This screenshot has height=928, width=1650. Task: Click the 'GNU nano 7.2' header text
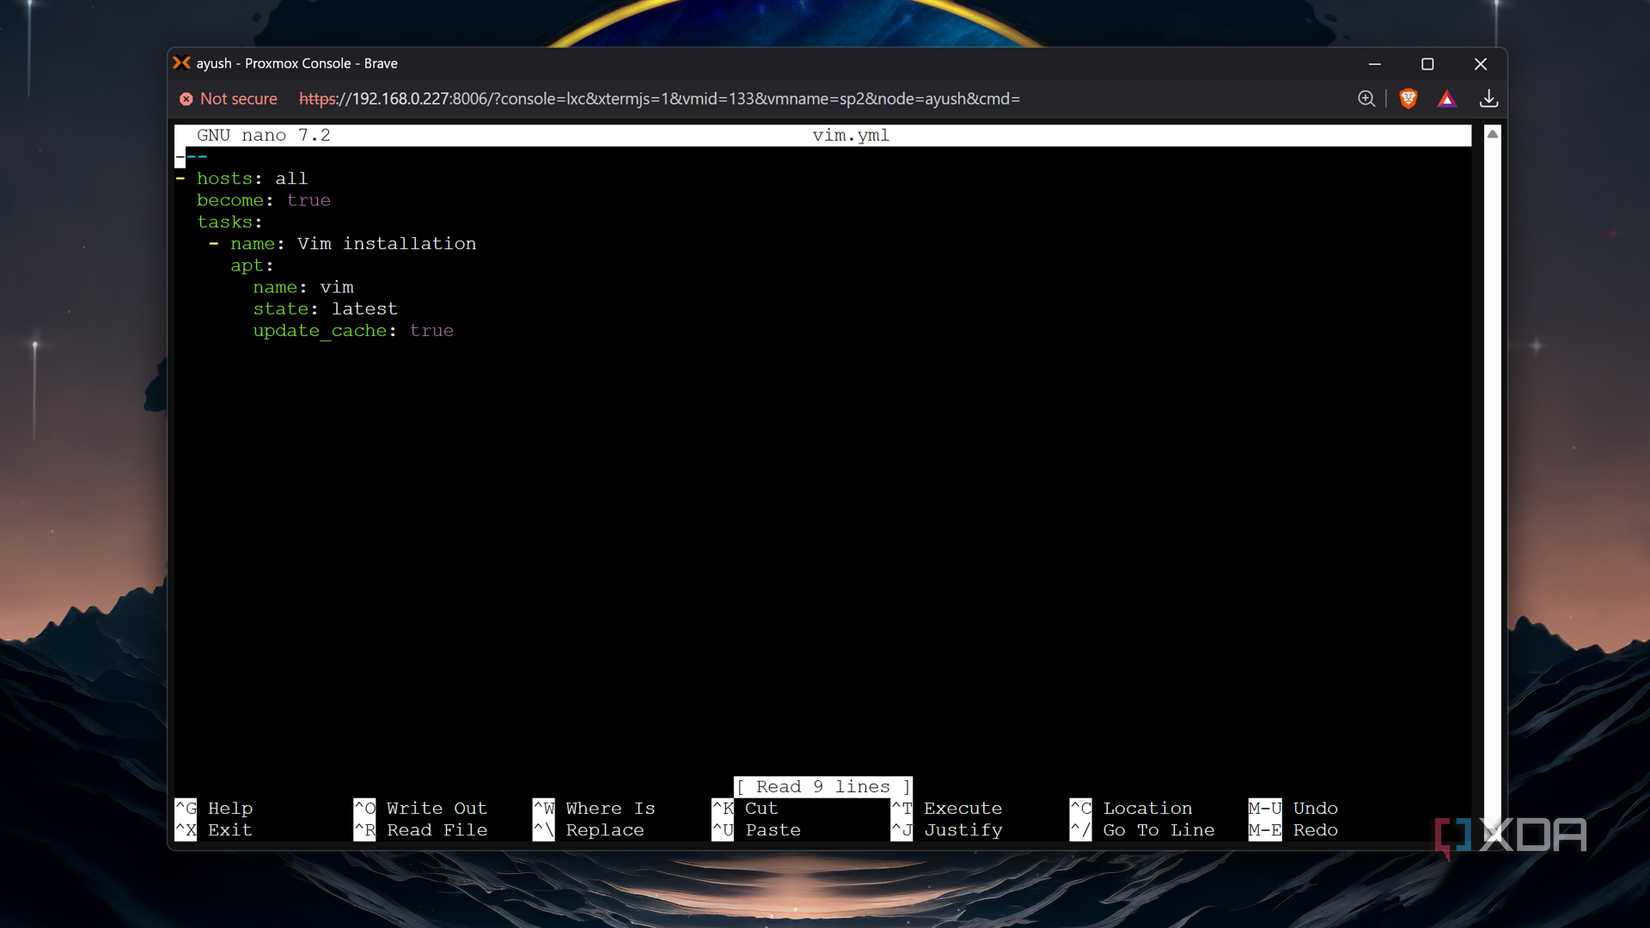pyautogui.click(x=263, y=135)
